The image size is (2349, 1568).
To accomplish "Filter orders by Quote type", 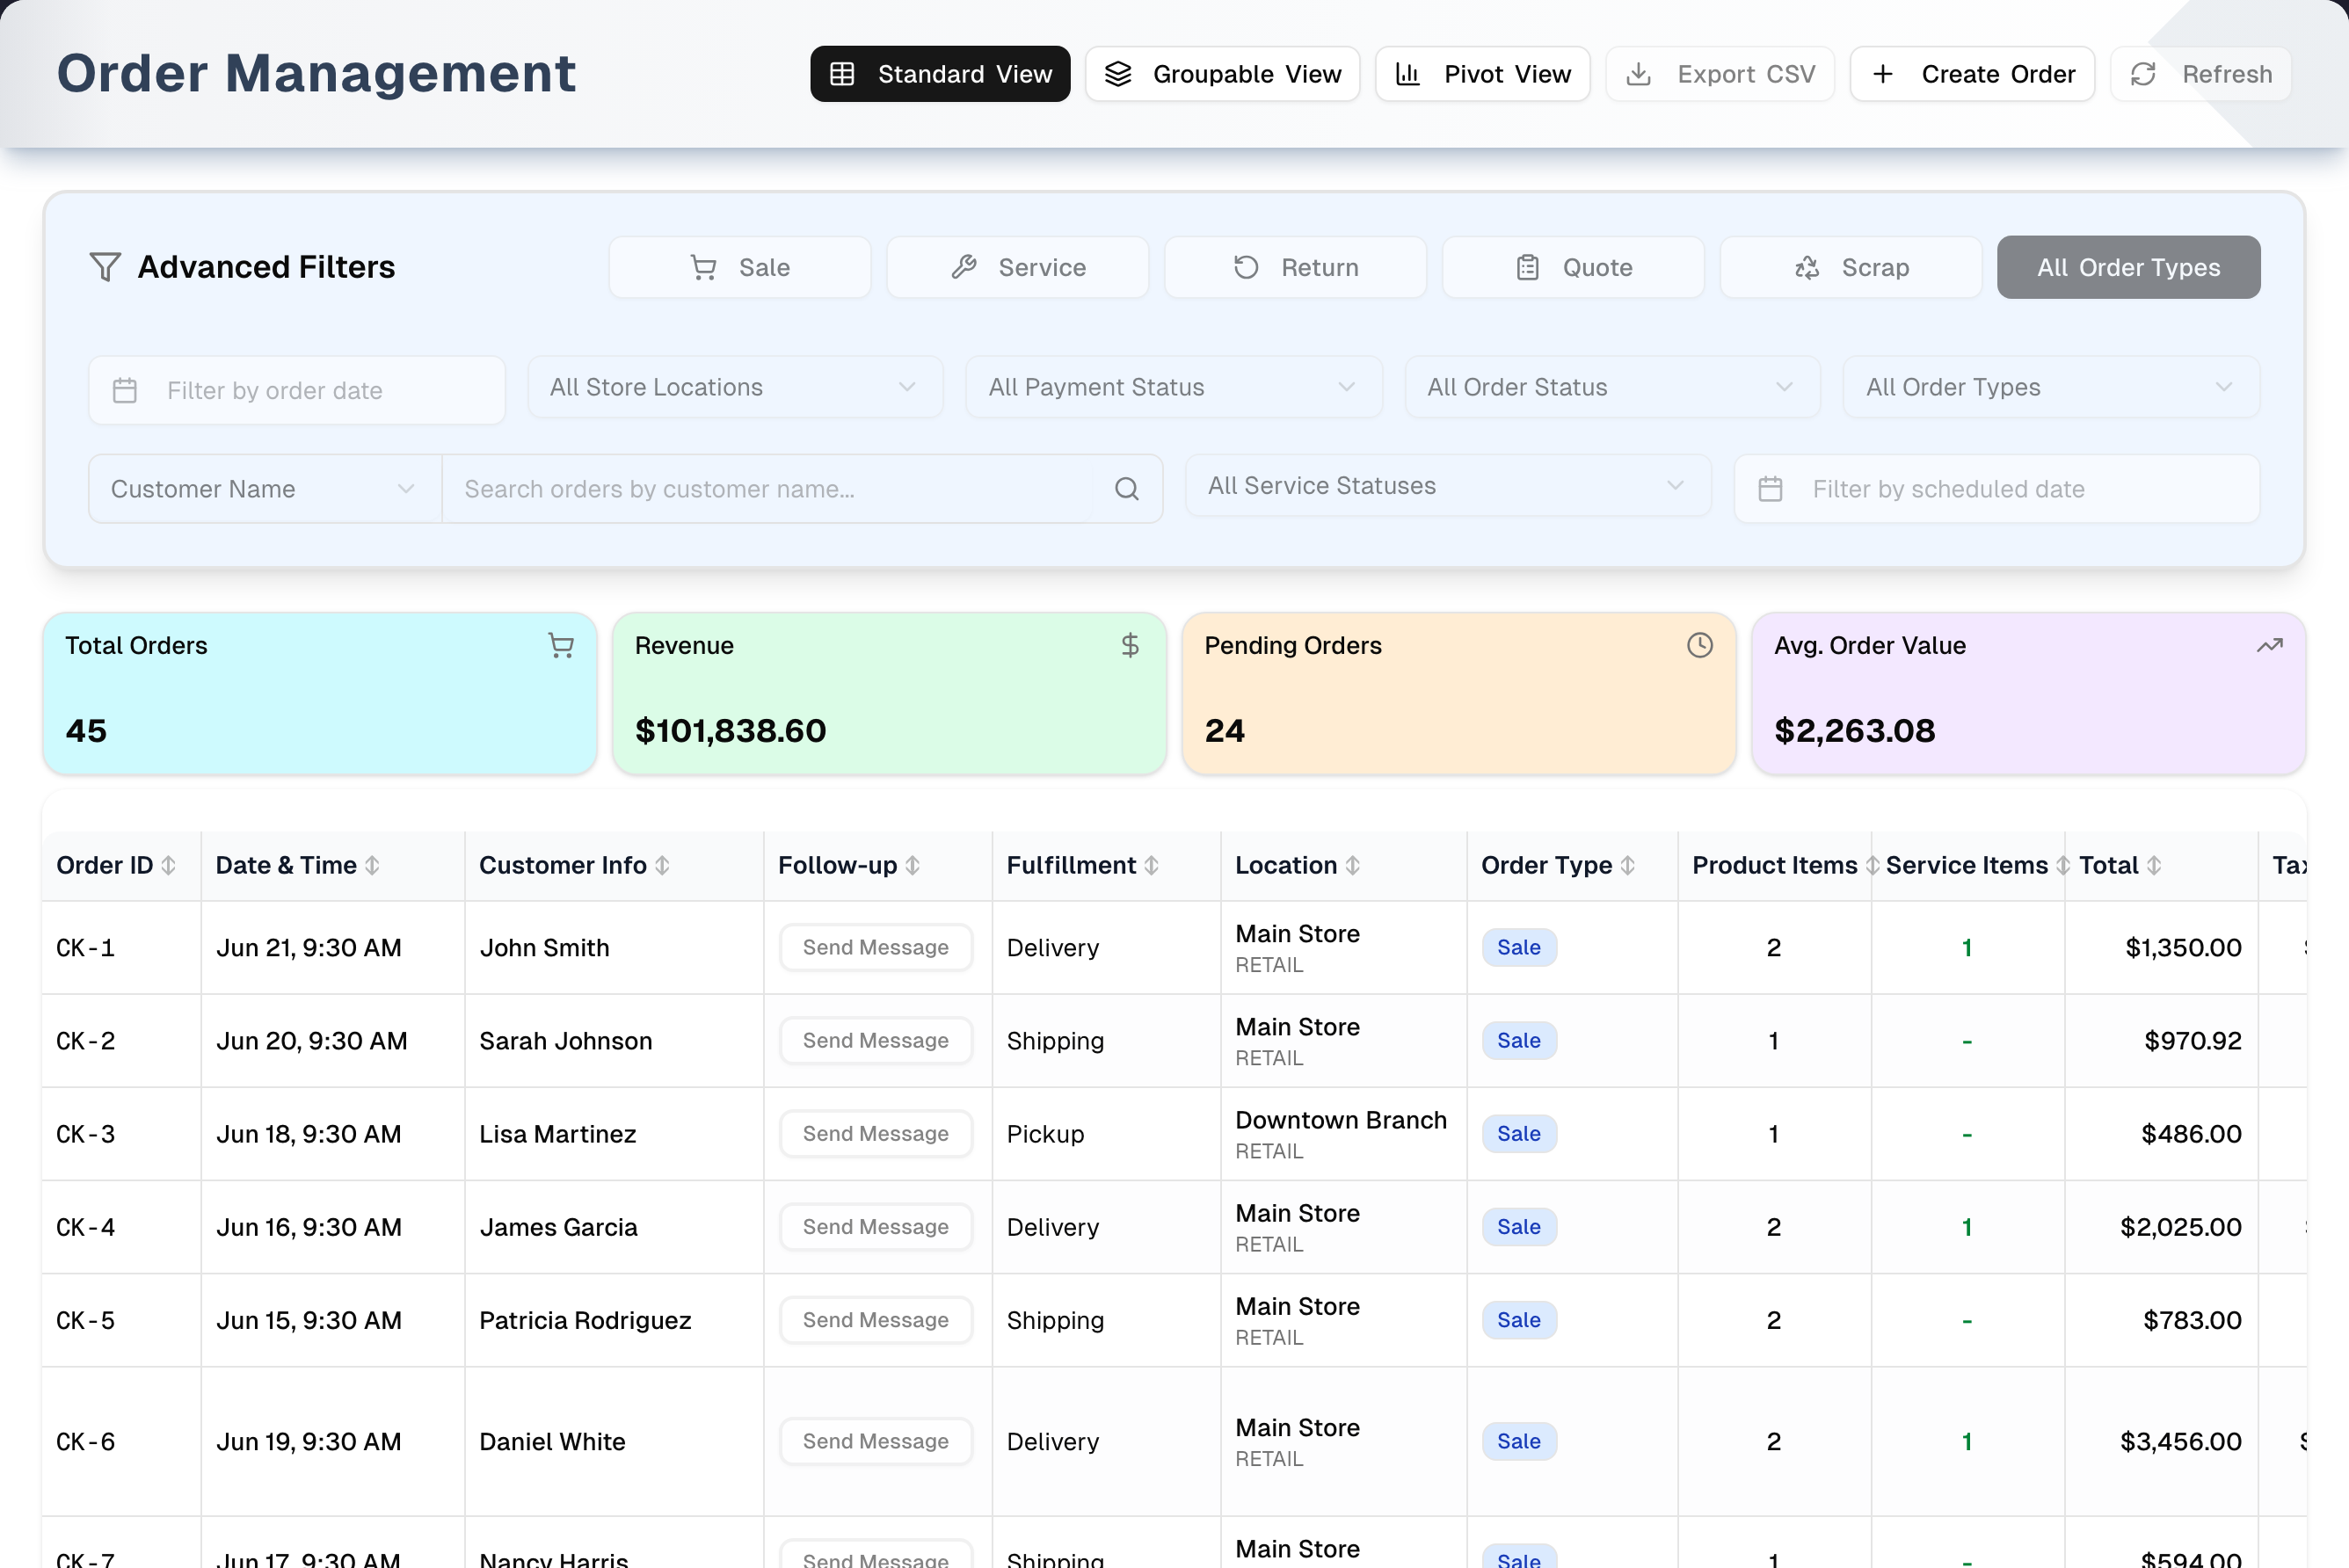I will coord(1573,267).
